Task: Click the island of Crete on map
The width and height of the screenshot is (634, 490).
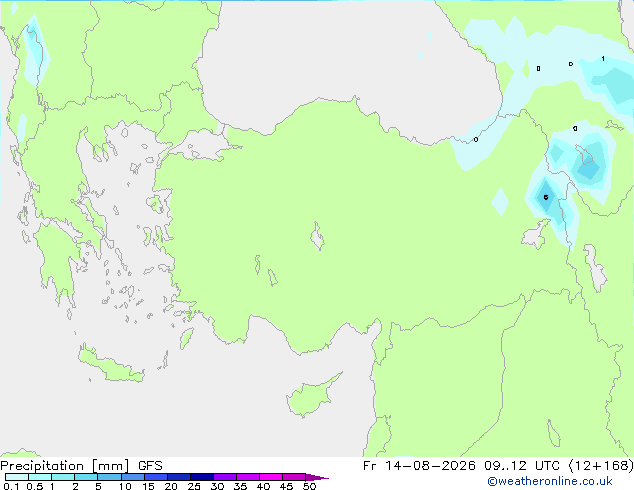Action: [111, 366]
